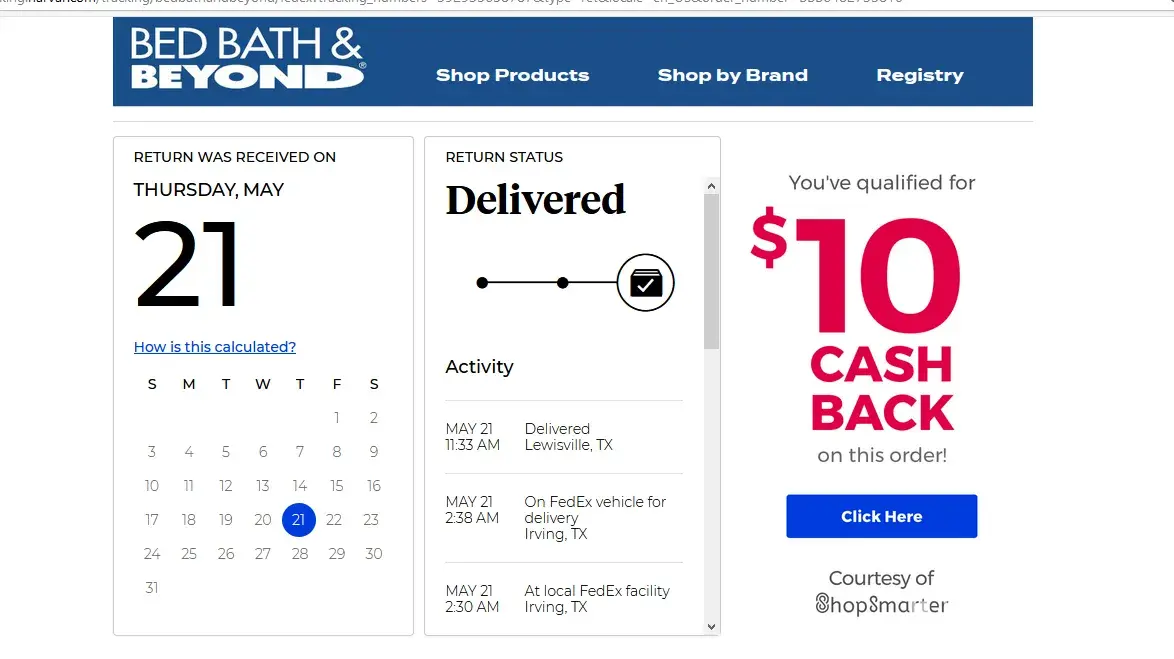1174x659 pixels.
Task: Open the 'How is this calculated?' link
Action: coord(215,347)
